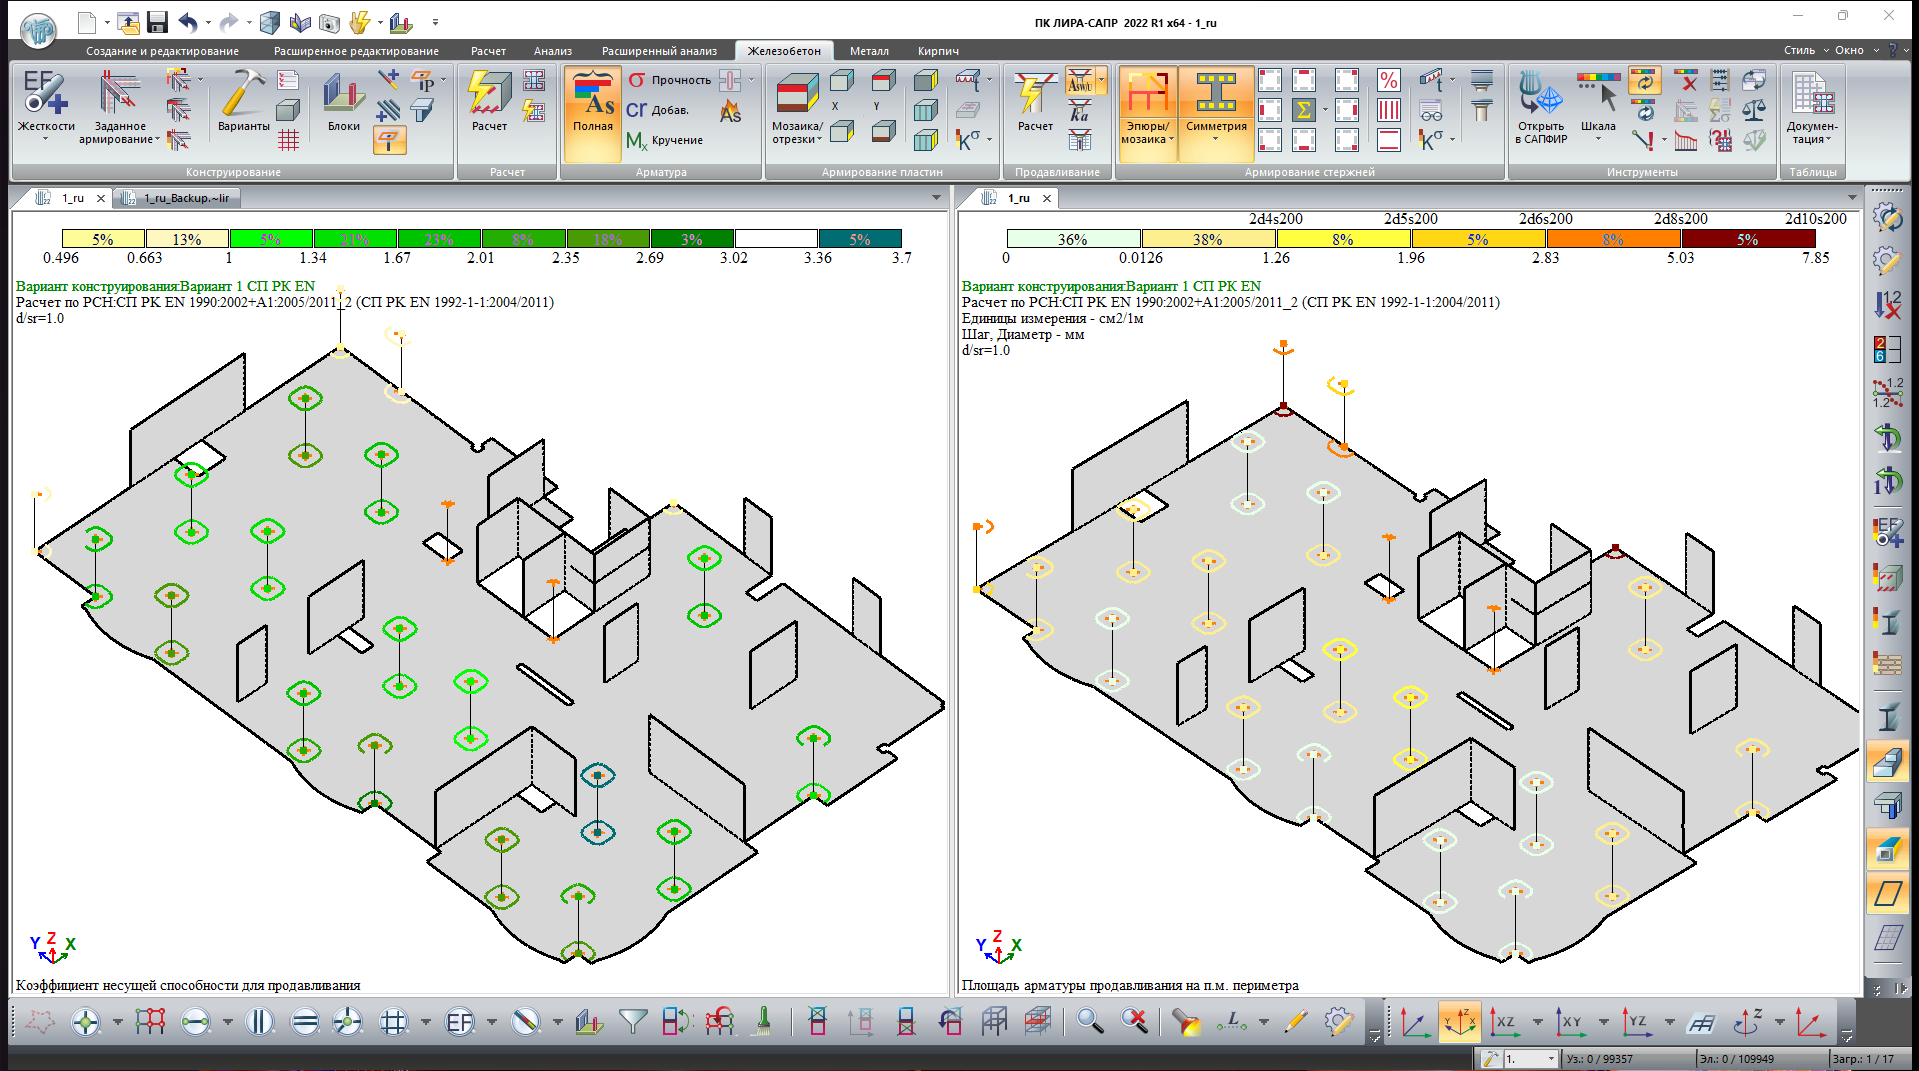Click the magnifying glass zoom icon
The width and height of the screenshot is (1919, 1071).
click(1089, 1021)
